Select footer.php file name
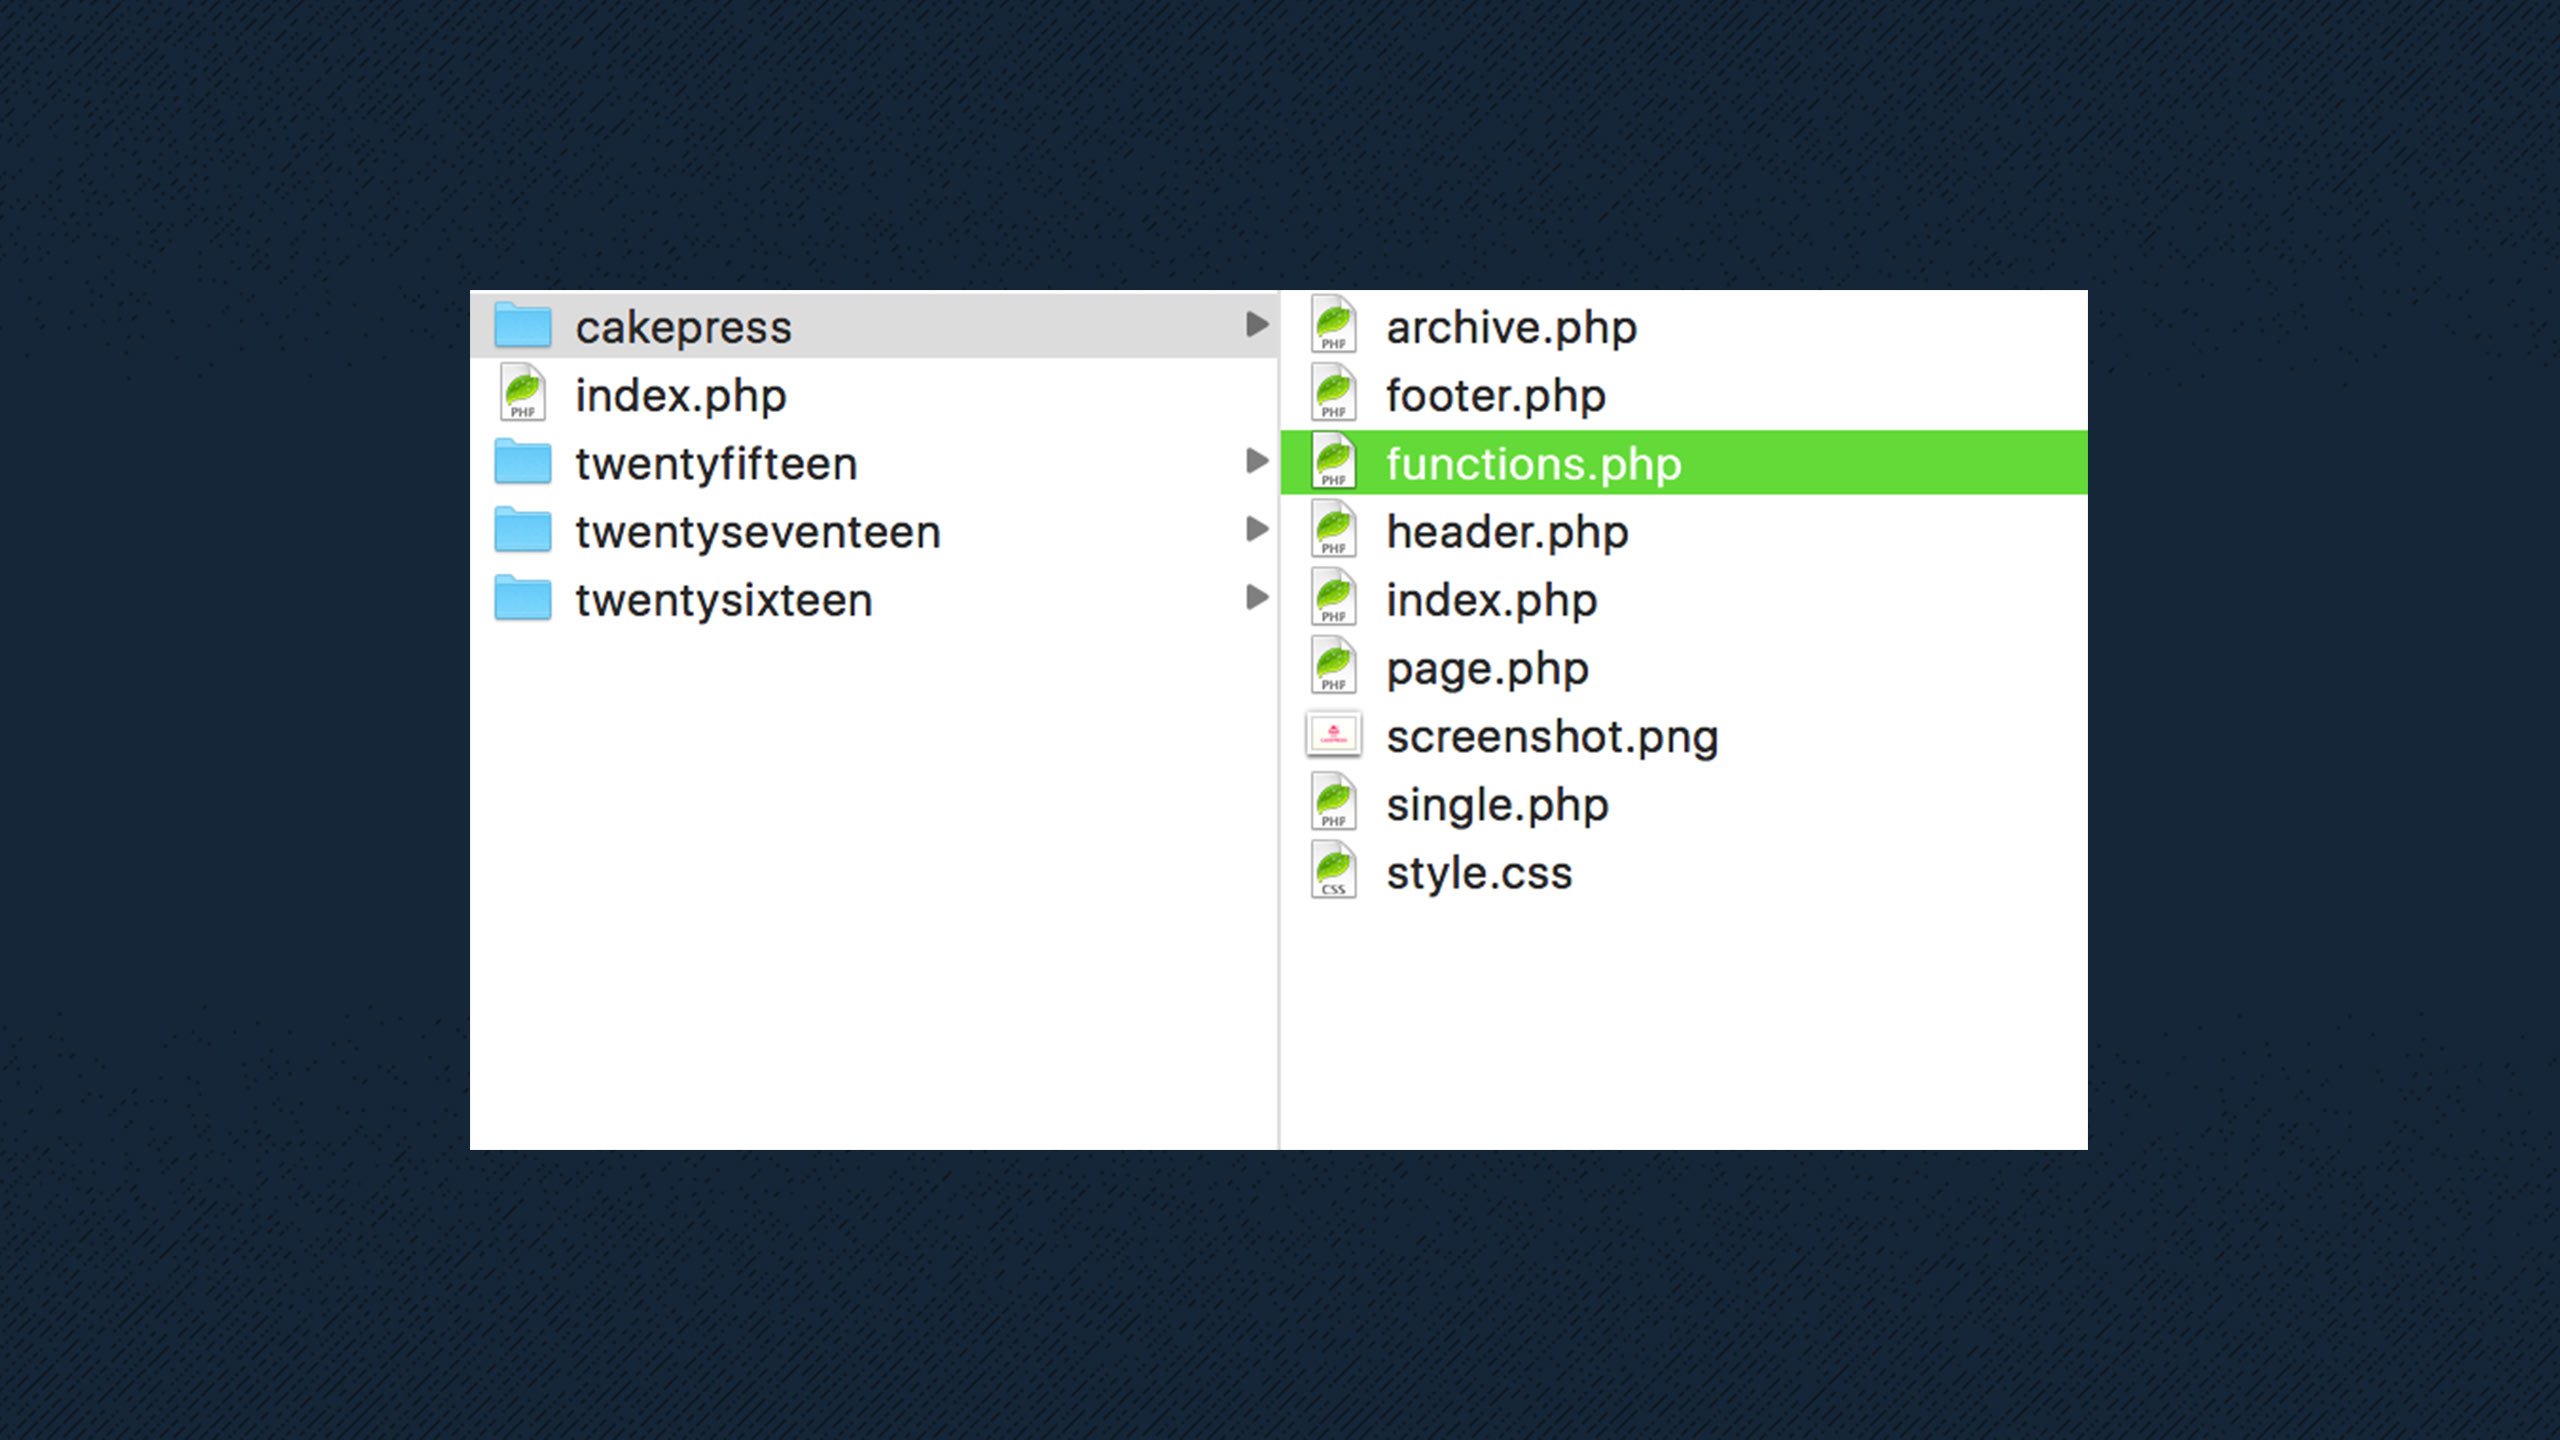The width and height of the screenshot is (2560, 1440). [x=1495, y=396]
